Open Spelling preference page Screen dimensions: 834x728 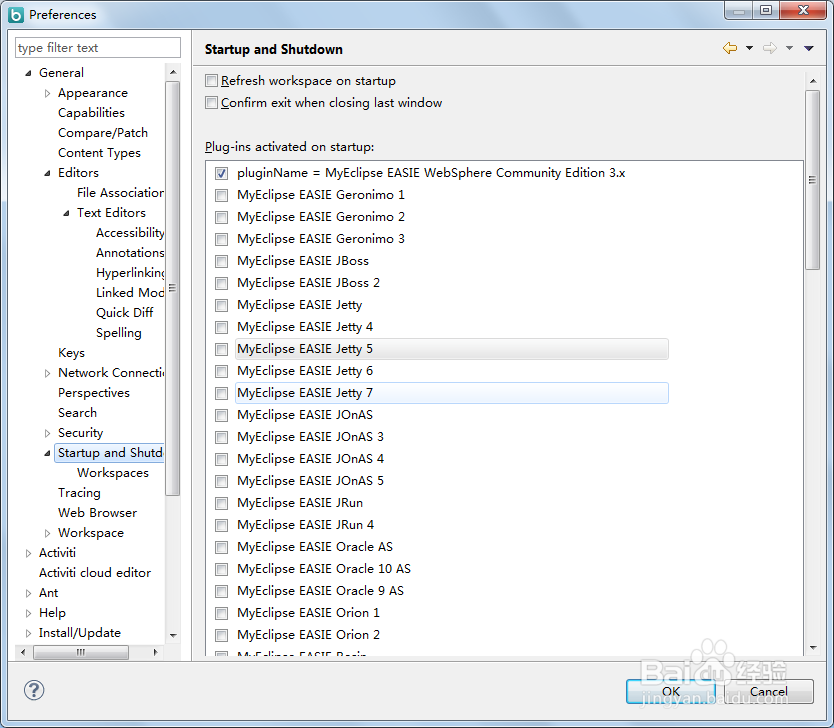pos(119,332)
